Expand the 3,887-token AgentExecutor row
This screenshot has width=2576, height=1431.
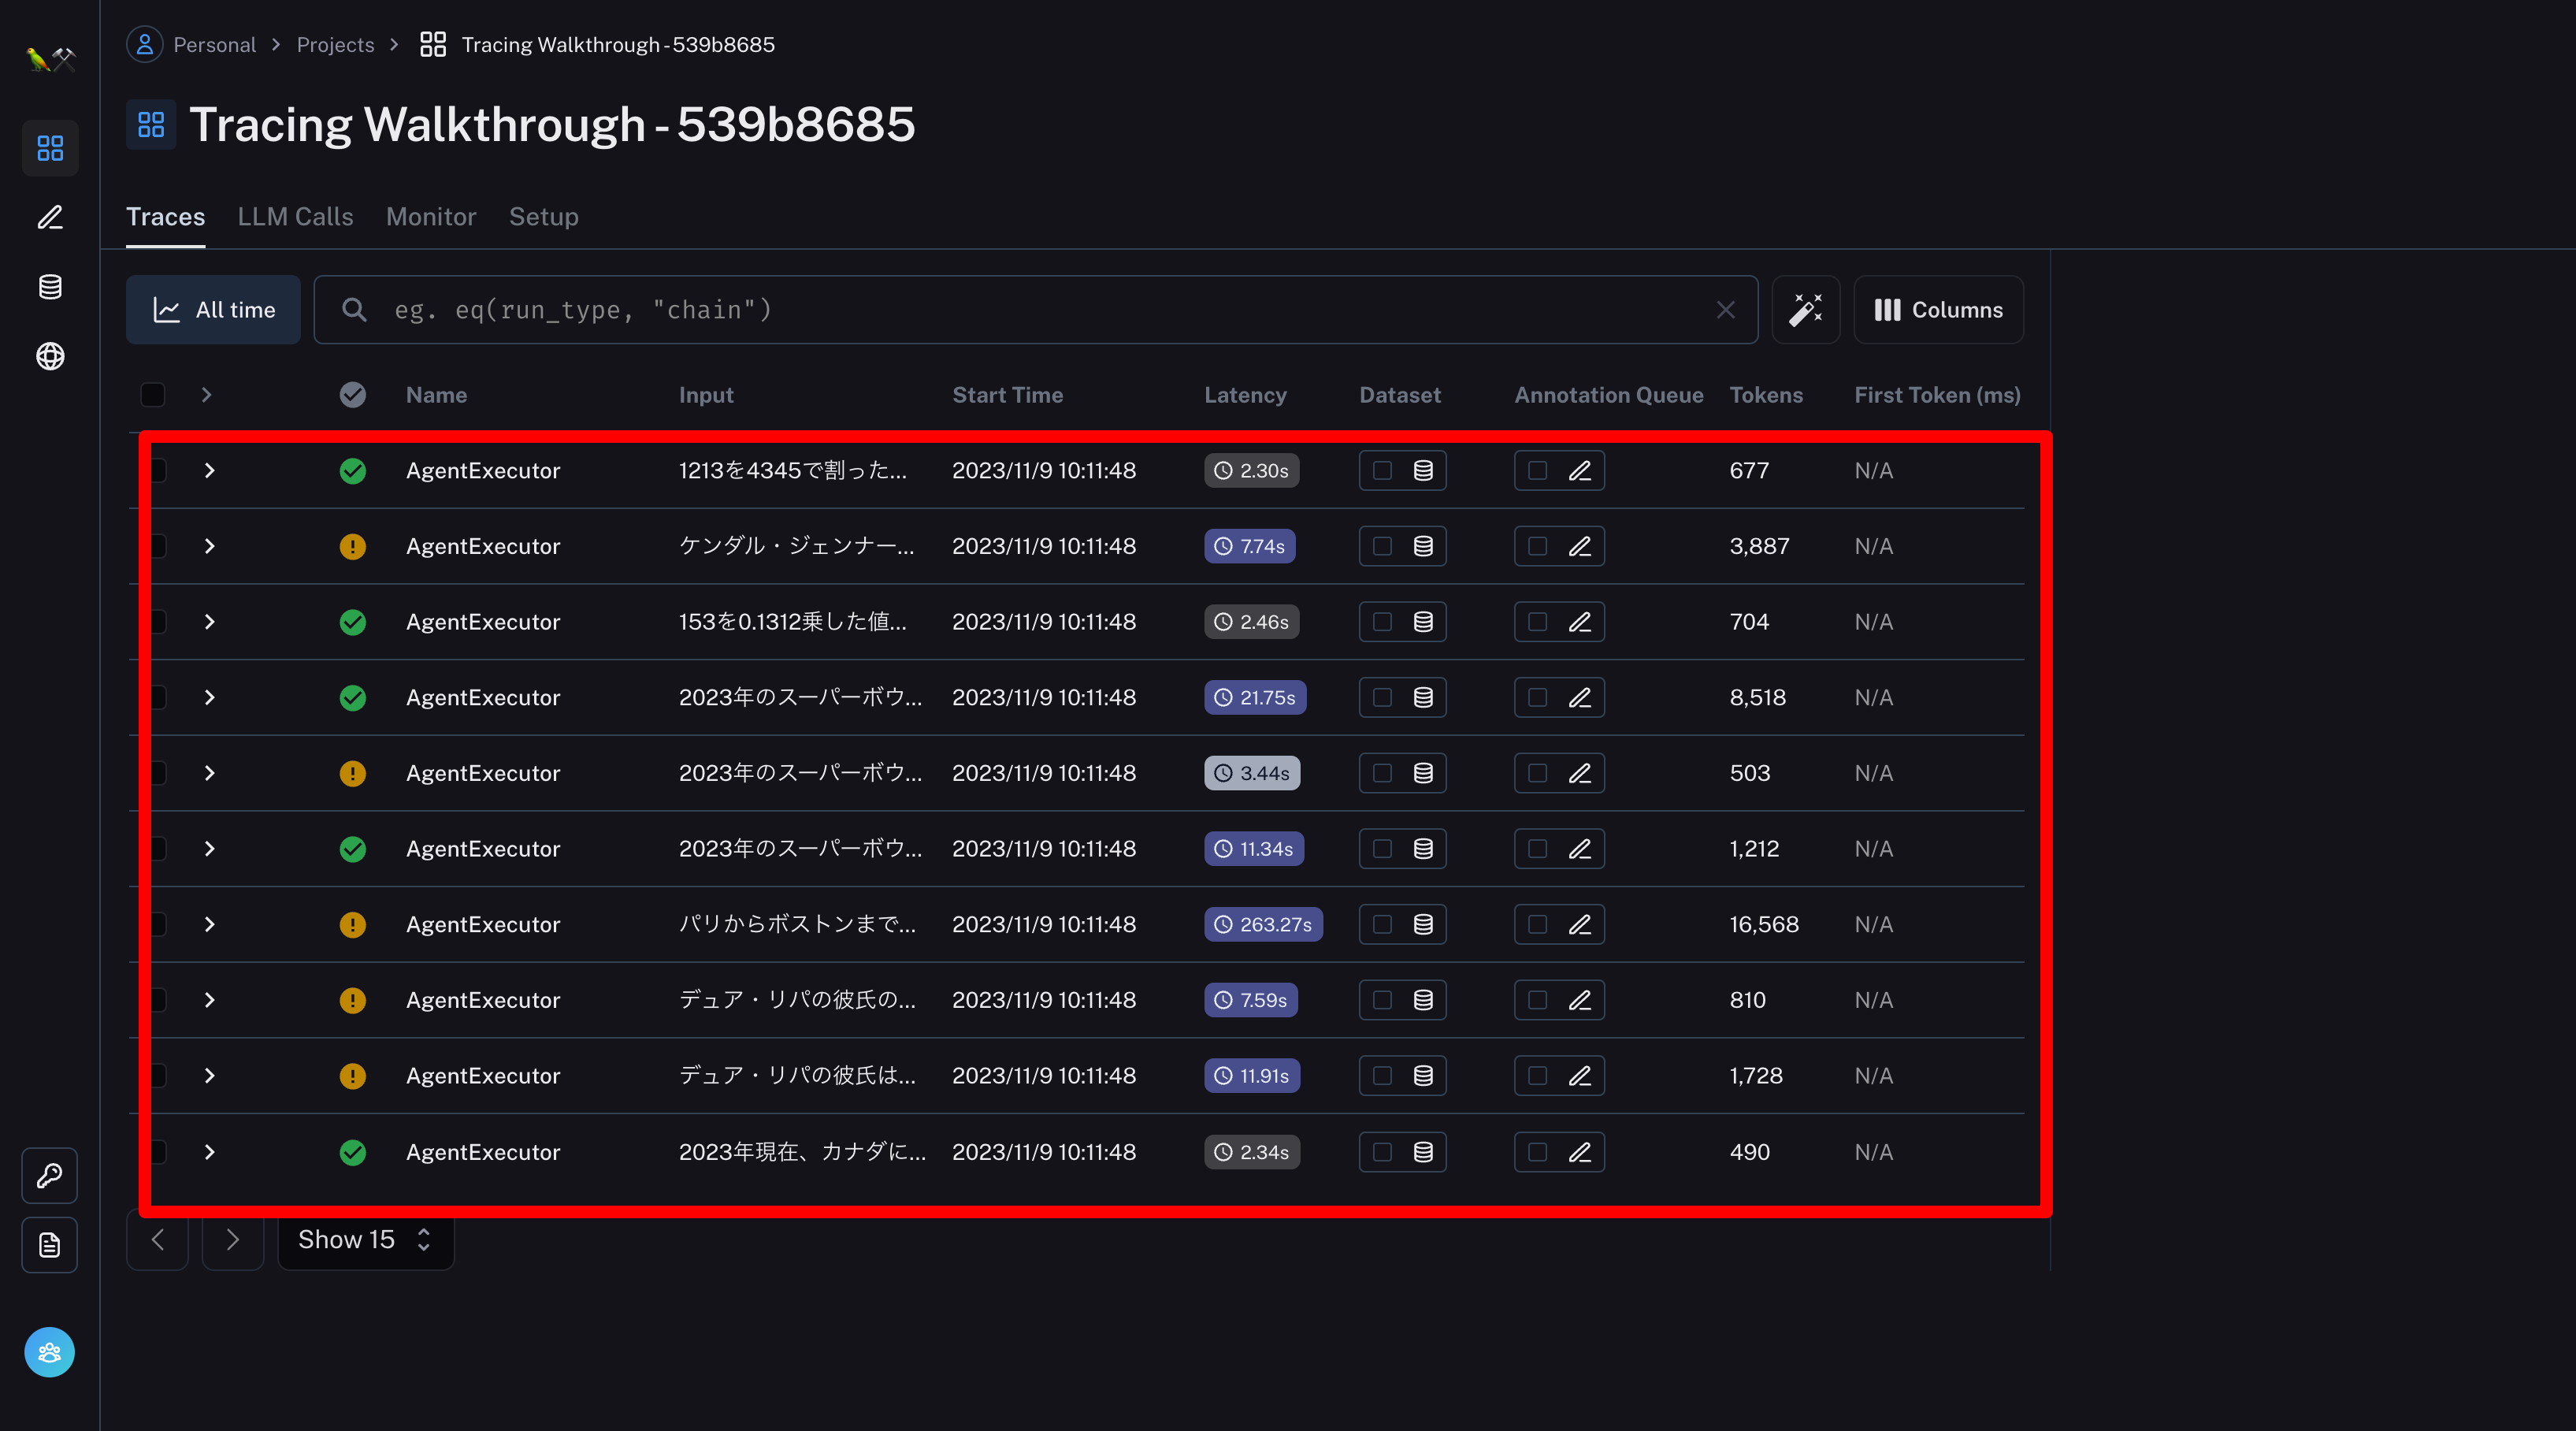[209, 546]
